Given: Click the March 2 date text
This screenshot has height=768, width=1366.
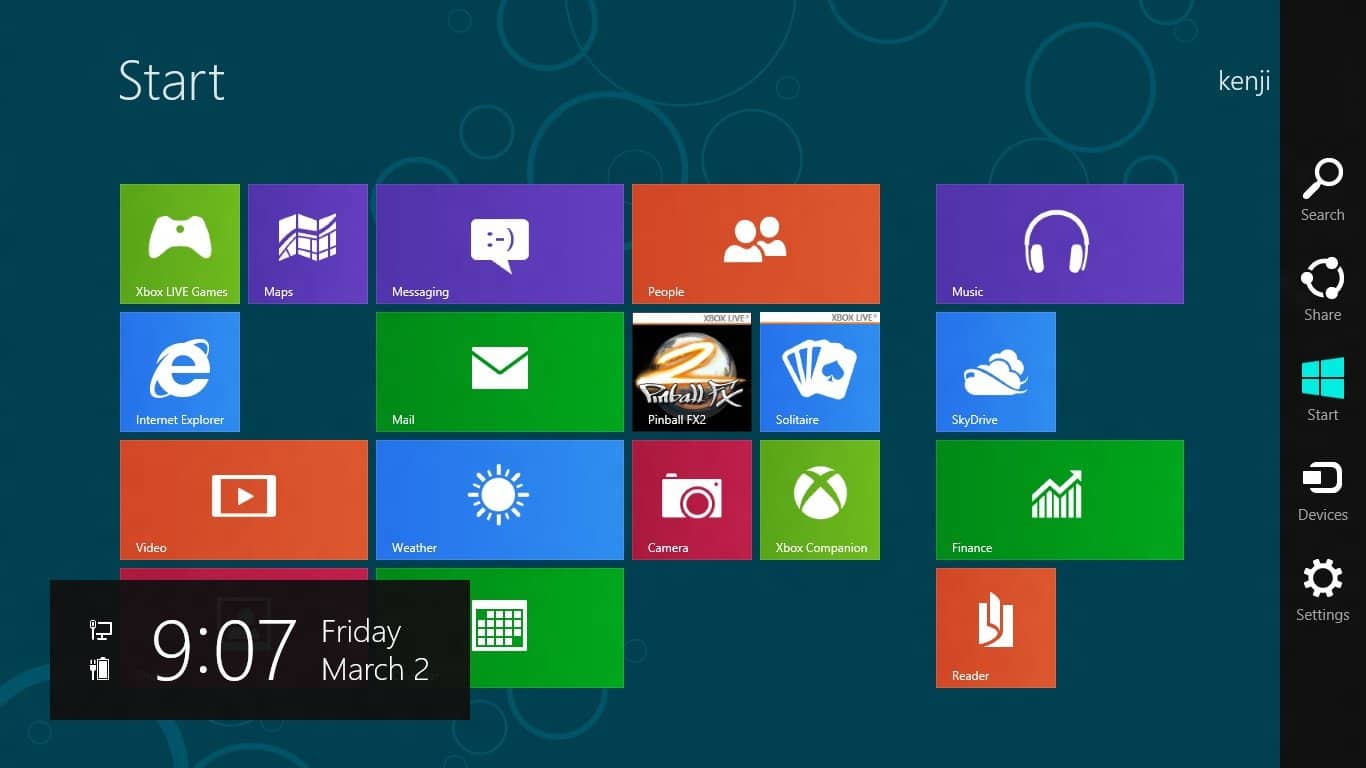Looking at the screenshot, I should (375, 669).
